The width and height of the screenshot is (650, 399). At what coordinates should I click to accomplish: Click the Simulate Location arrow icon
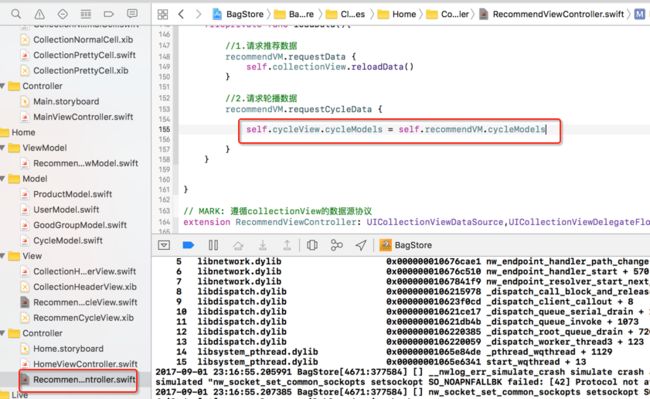(x=361, y=245)
